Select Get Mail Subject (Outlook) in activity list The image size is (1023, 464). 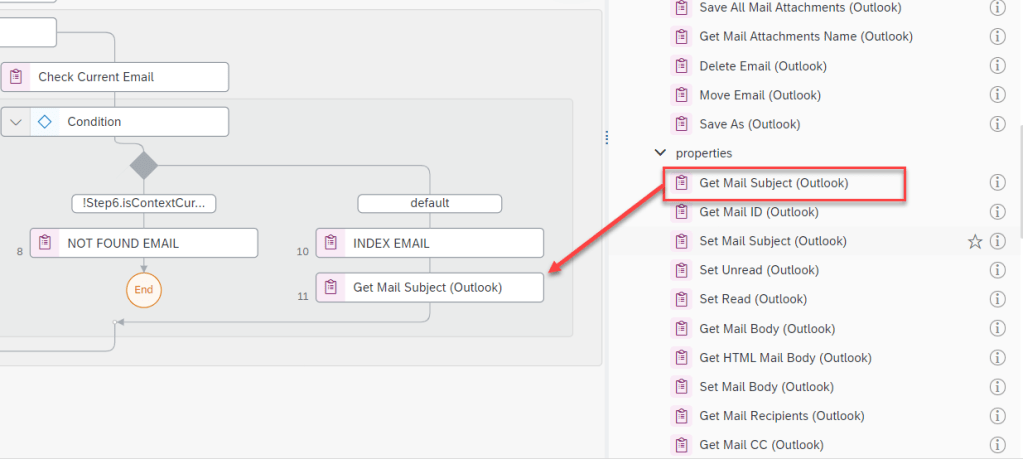click(773, 183)
